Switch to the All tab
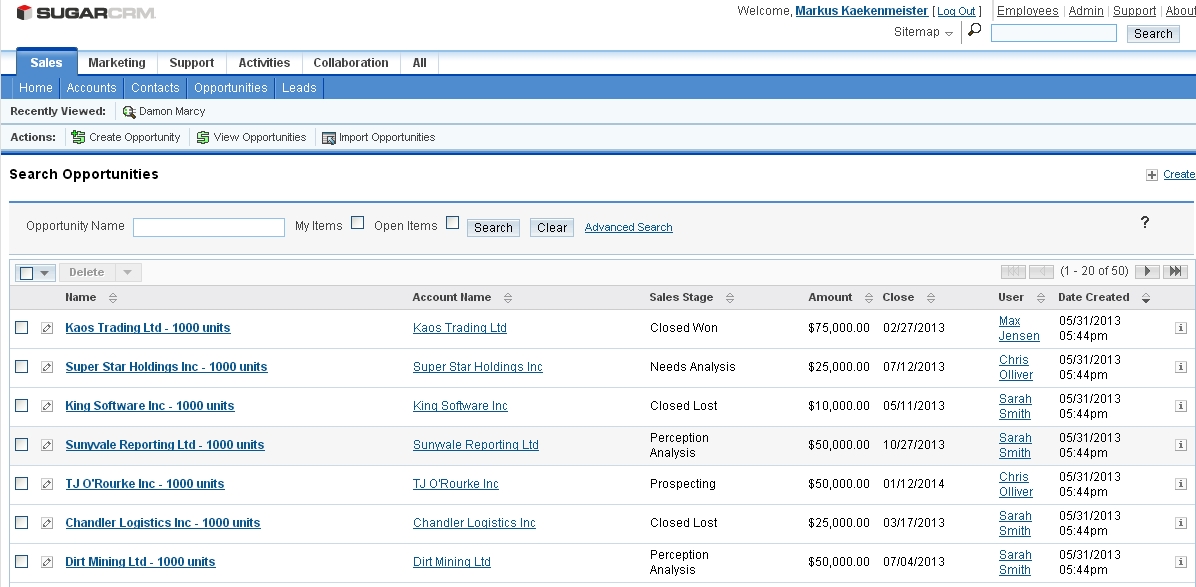Screen dimensions: 1196x587 (x=420, y=63)
